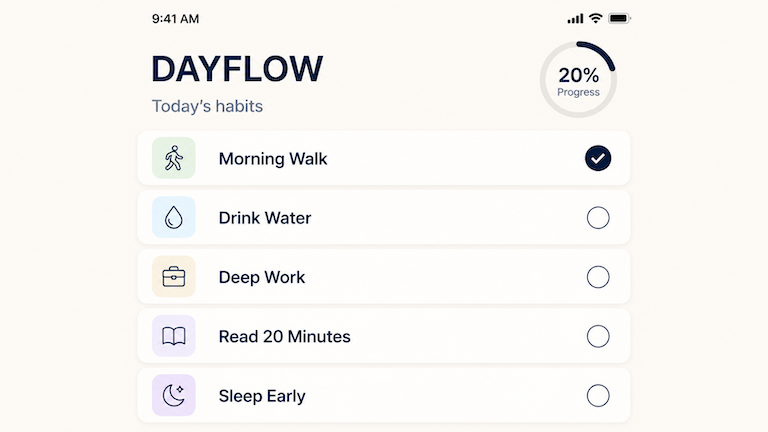Click the cellular signal bars icon
The image size is (768, 432).
pyautogui.click(x=575, y=18)
